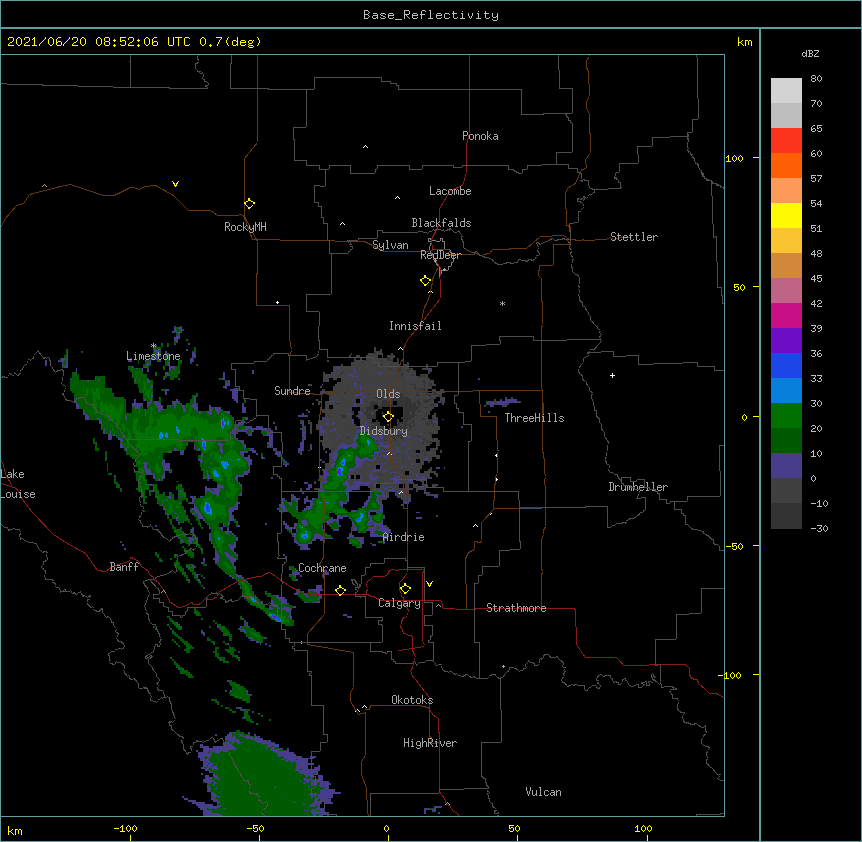Click the Airdrie city label
Screen dimensions: 862x842
(x=404, y=537)
